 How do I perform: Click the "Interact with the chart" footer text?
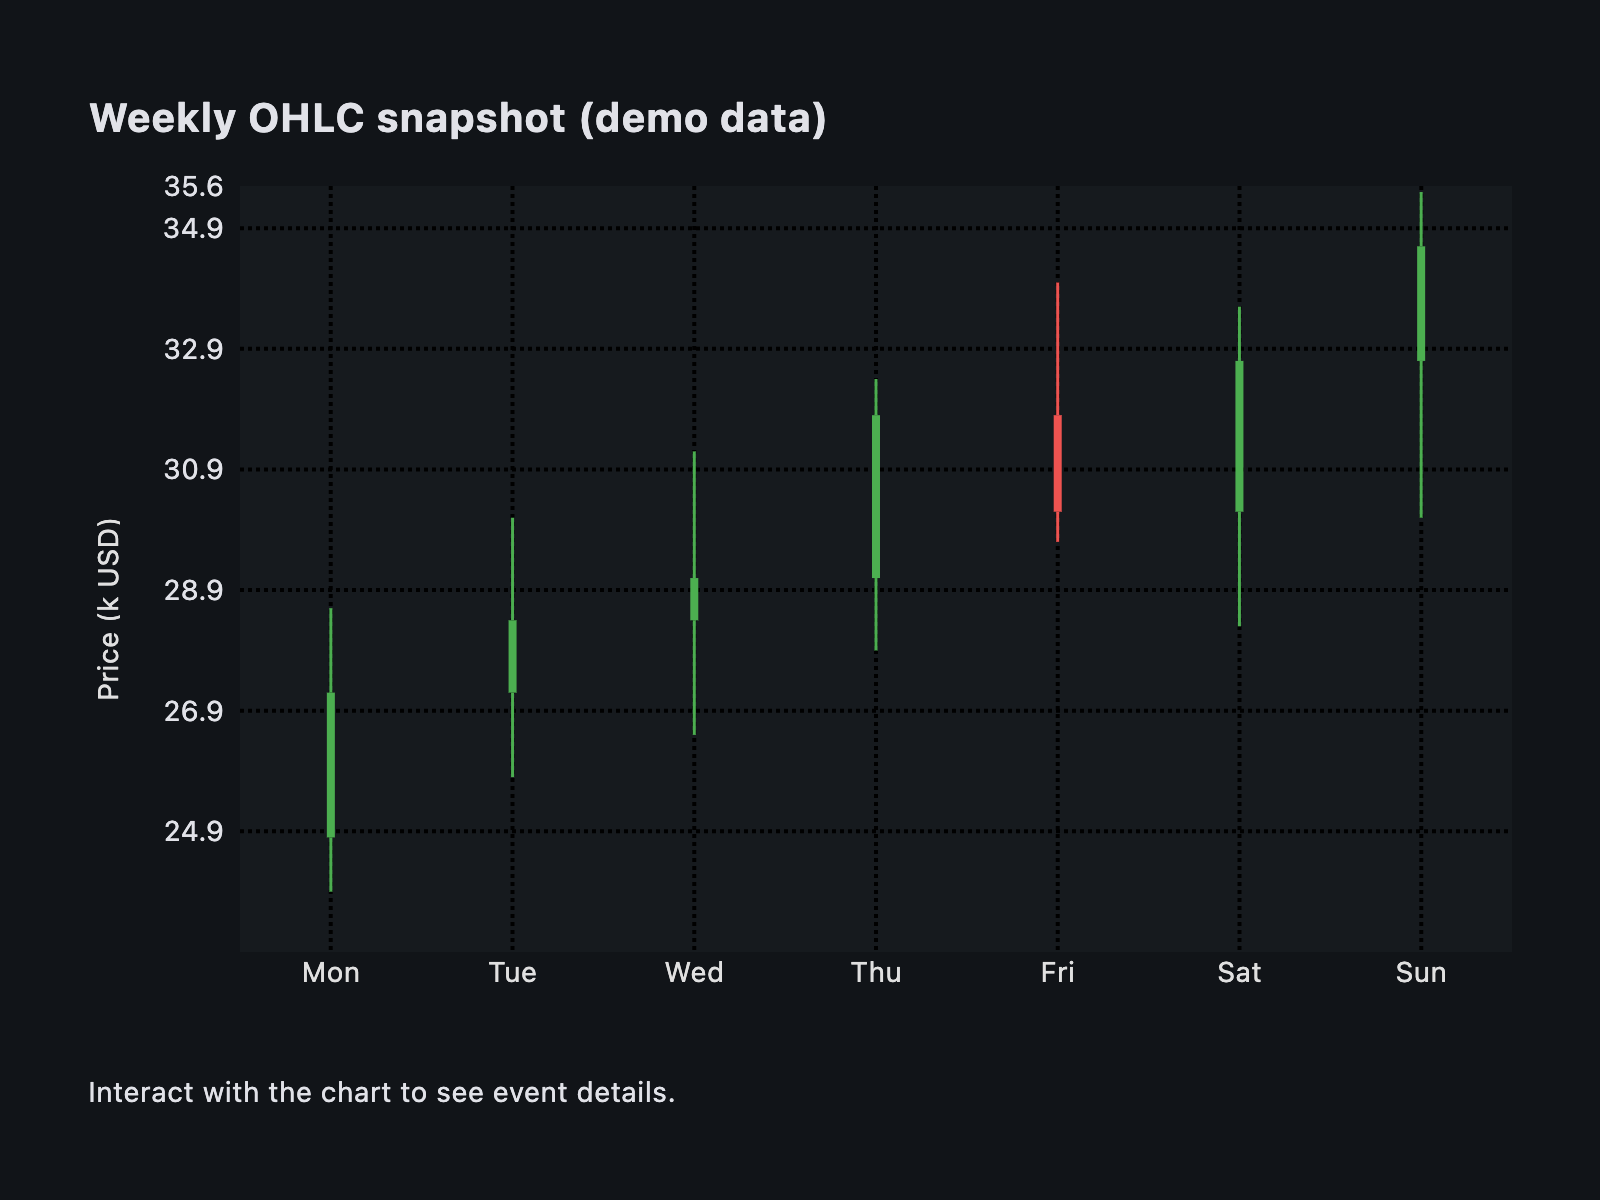[382, 1092]
